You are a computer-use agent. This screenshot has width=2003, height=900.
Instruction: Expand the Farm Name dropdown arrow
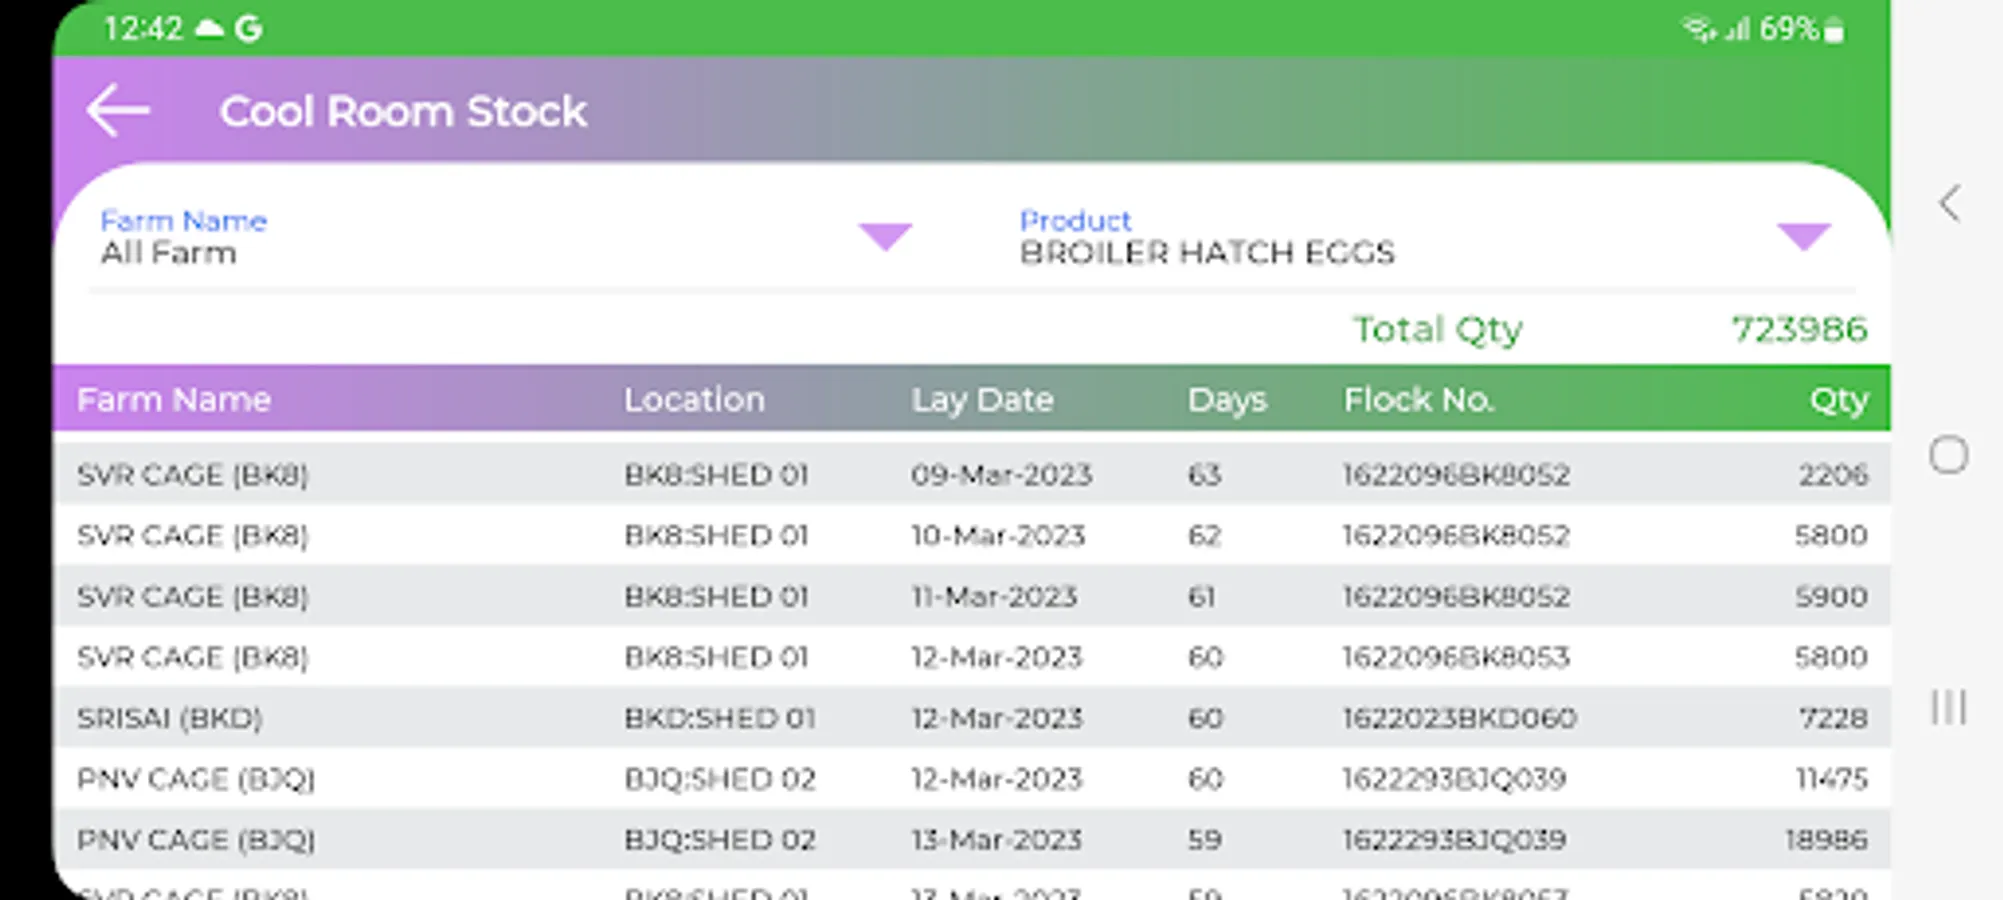[885, 237]
